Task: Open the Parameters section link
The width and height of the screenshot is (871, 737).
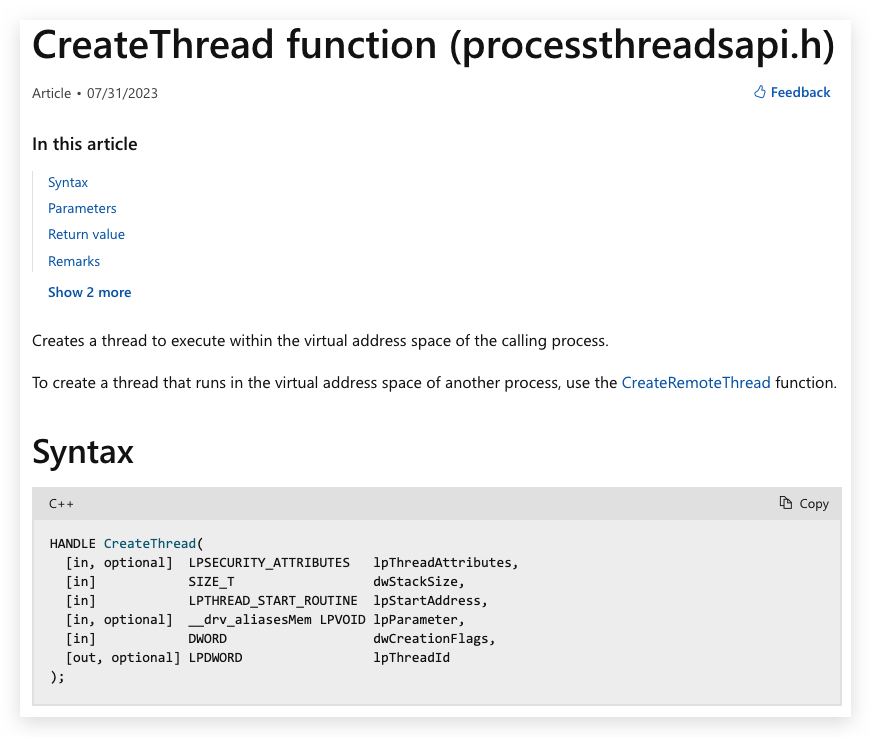Action: (x=82, y=208)
